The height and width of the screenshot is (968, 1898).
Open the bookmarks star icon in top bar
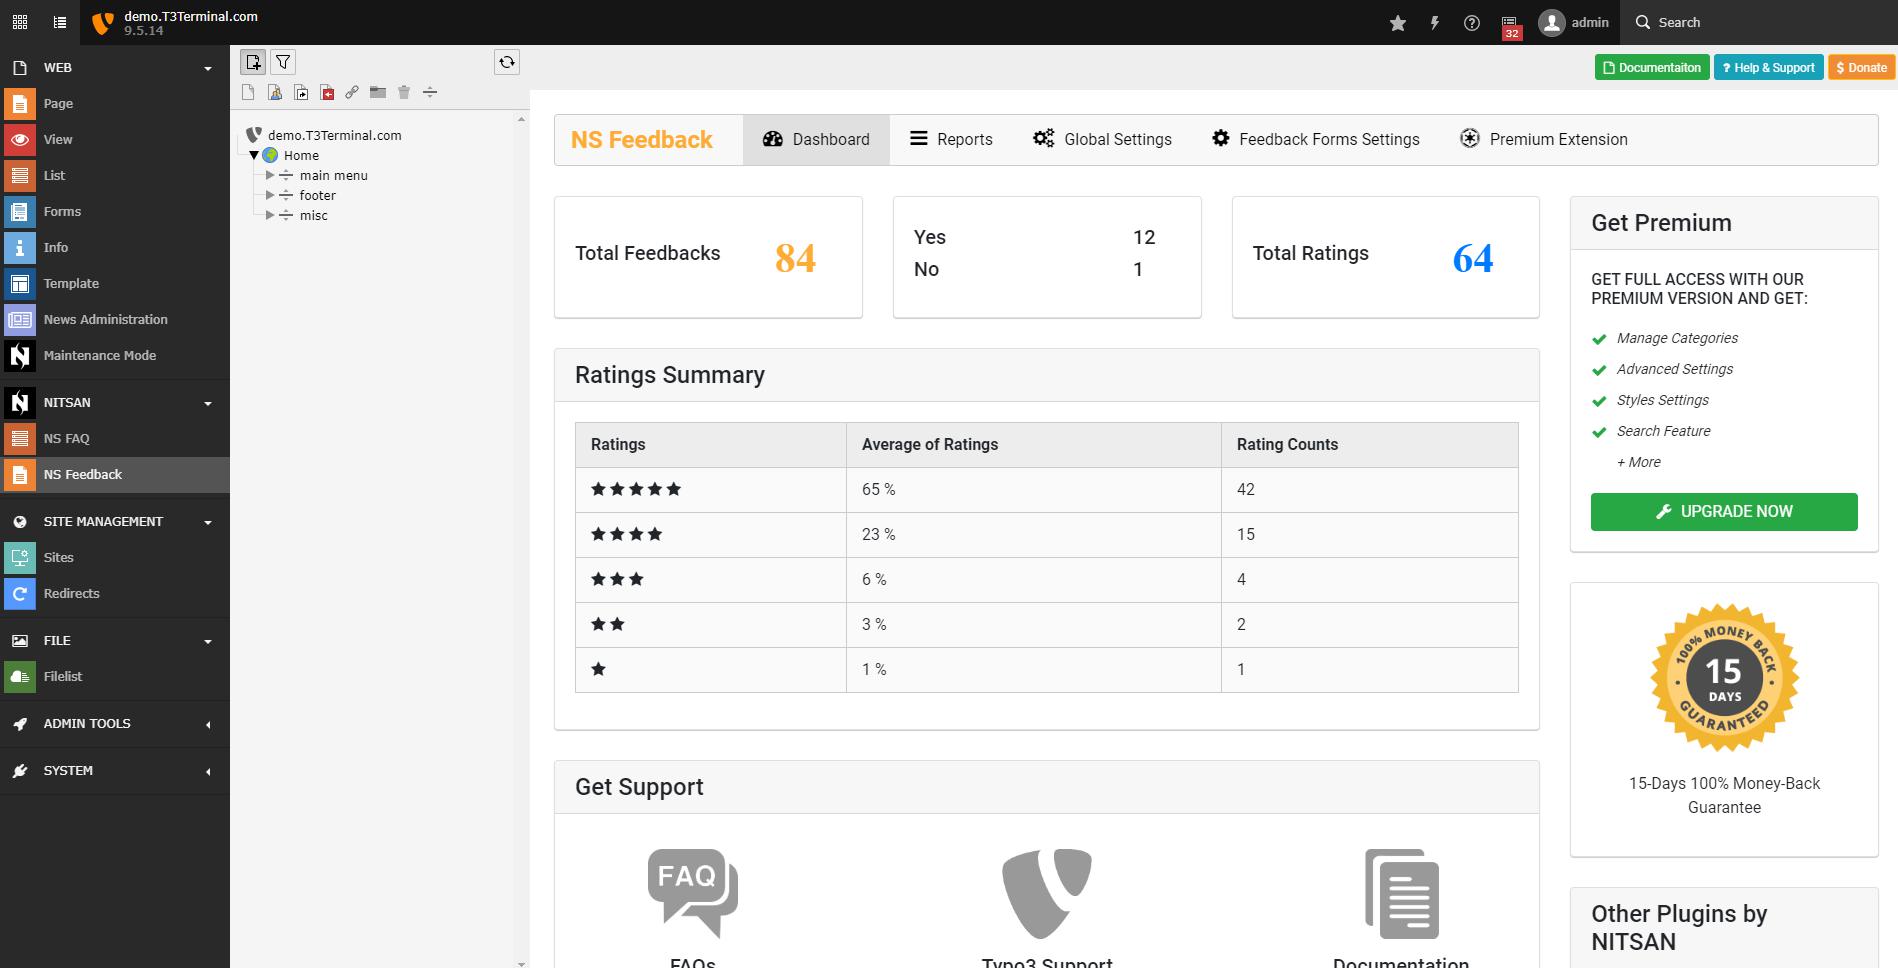point(1398,22)
